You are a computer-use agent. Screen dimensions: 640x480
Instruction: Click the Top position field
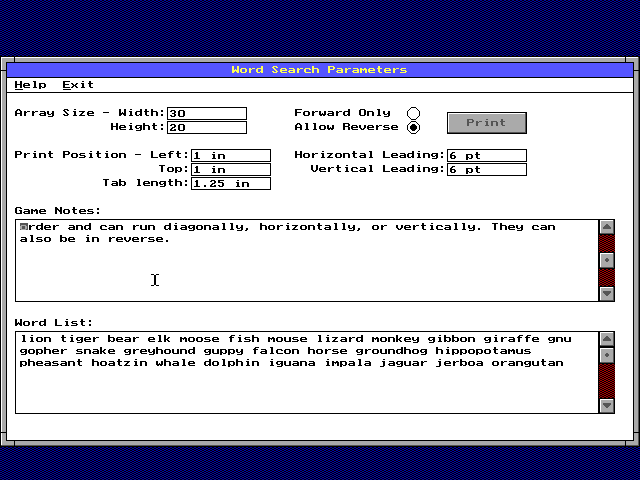tap(231, 169)
